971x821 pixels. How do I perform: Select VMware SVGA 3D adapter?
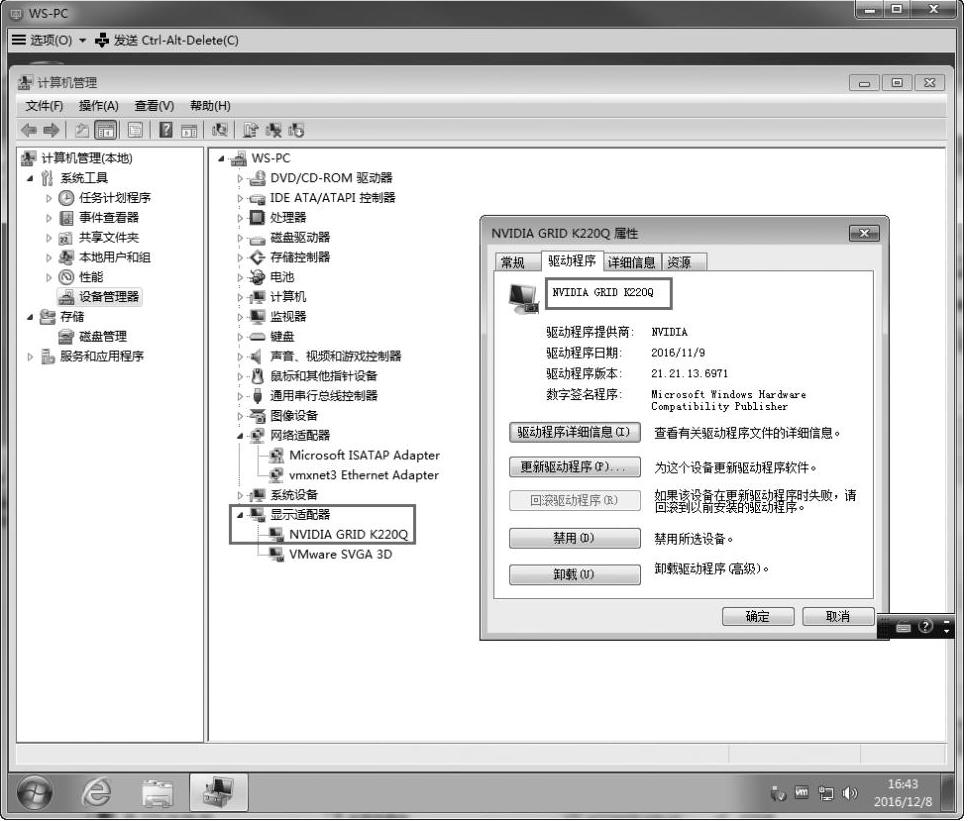[x=340, y=554]
